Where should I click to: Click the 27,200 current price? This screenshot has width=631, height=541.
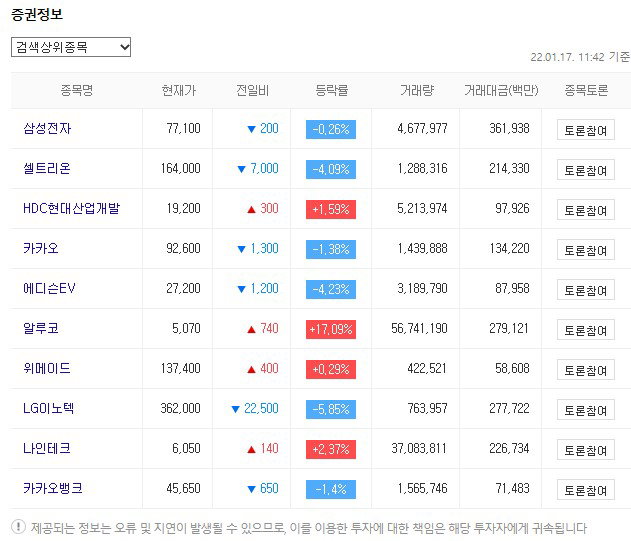click(184, 288)
